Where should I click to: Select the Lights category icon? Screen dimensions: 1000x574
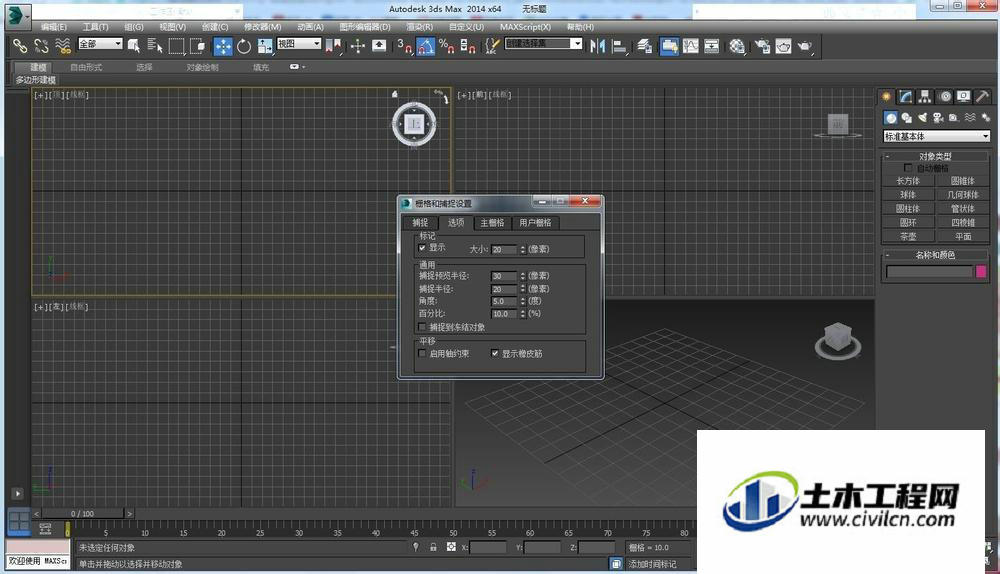point(922,117)
